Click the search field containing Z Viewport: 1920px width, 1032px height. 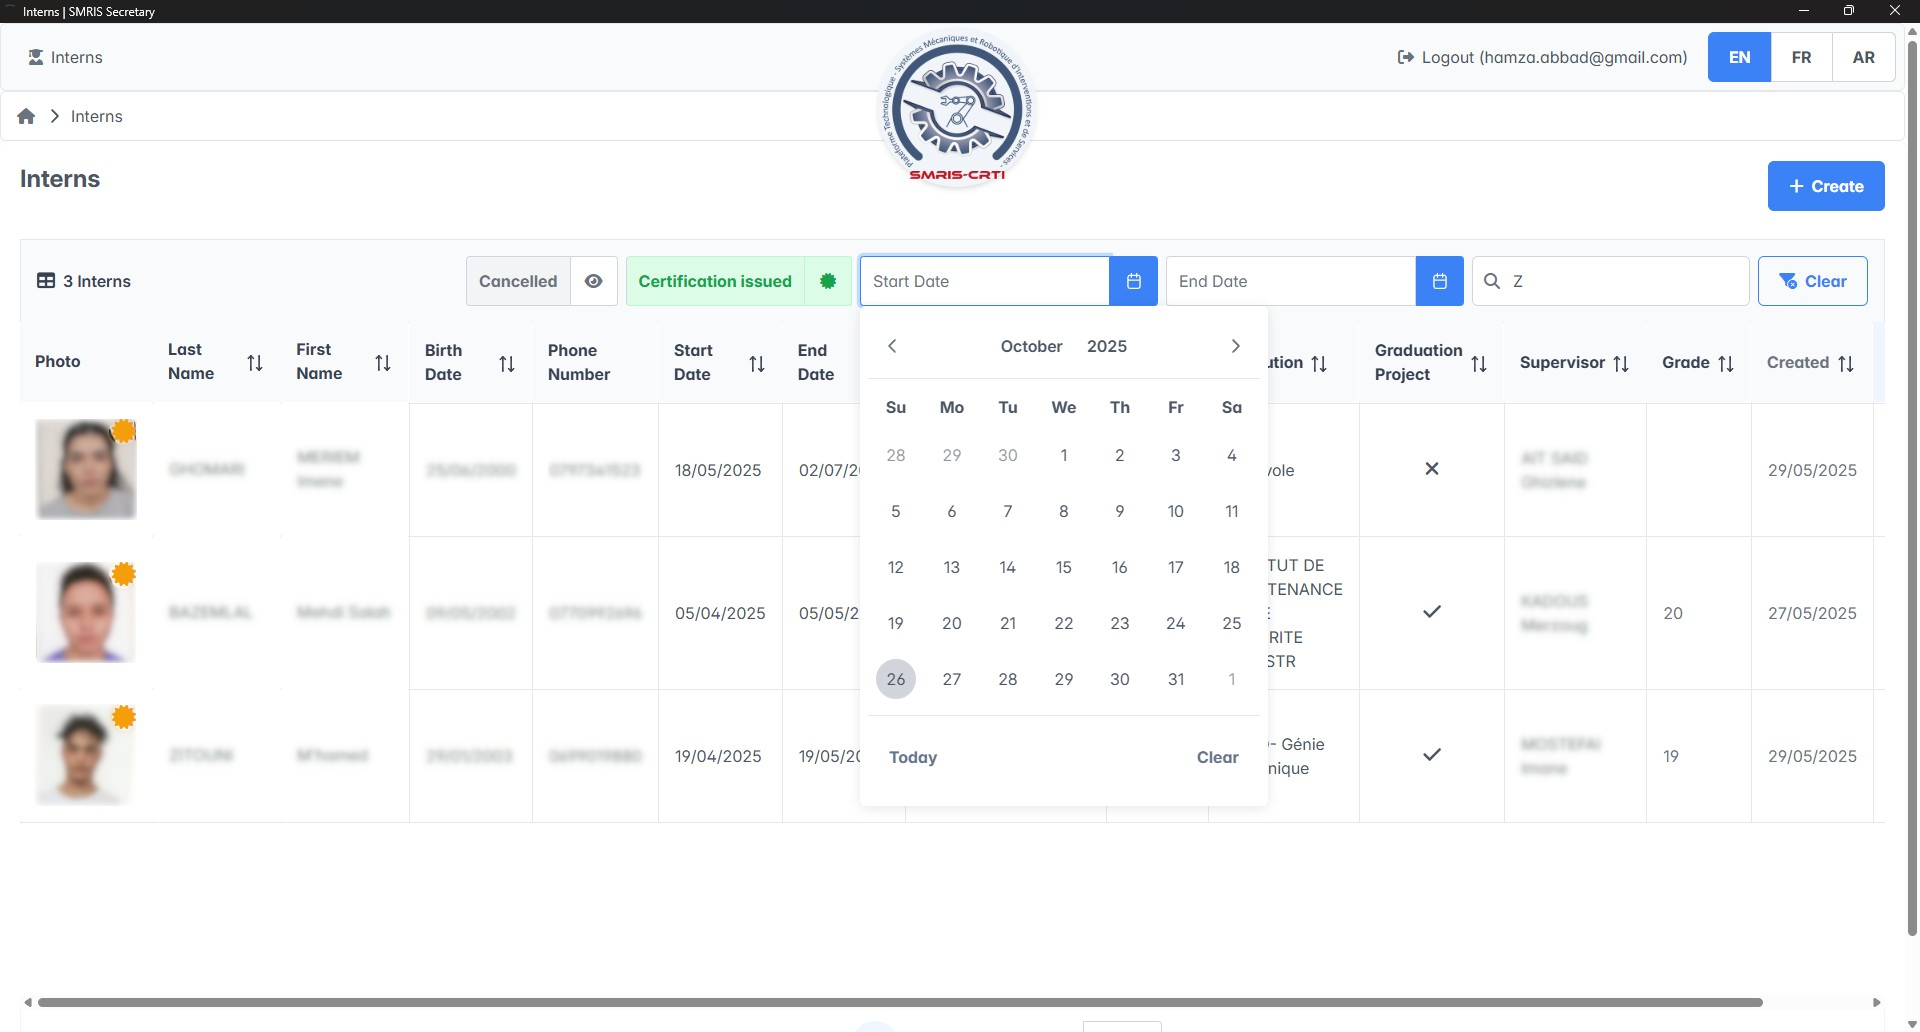click(x=1610, y=281)
